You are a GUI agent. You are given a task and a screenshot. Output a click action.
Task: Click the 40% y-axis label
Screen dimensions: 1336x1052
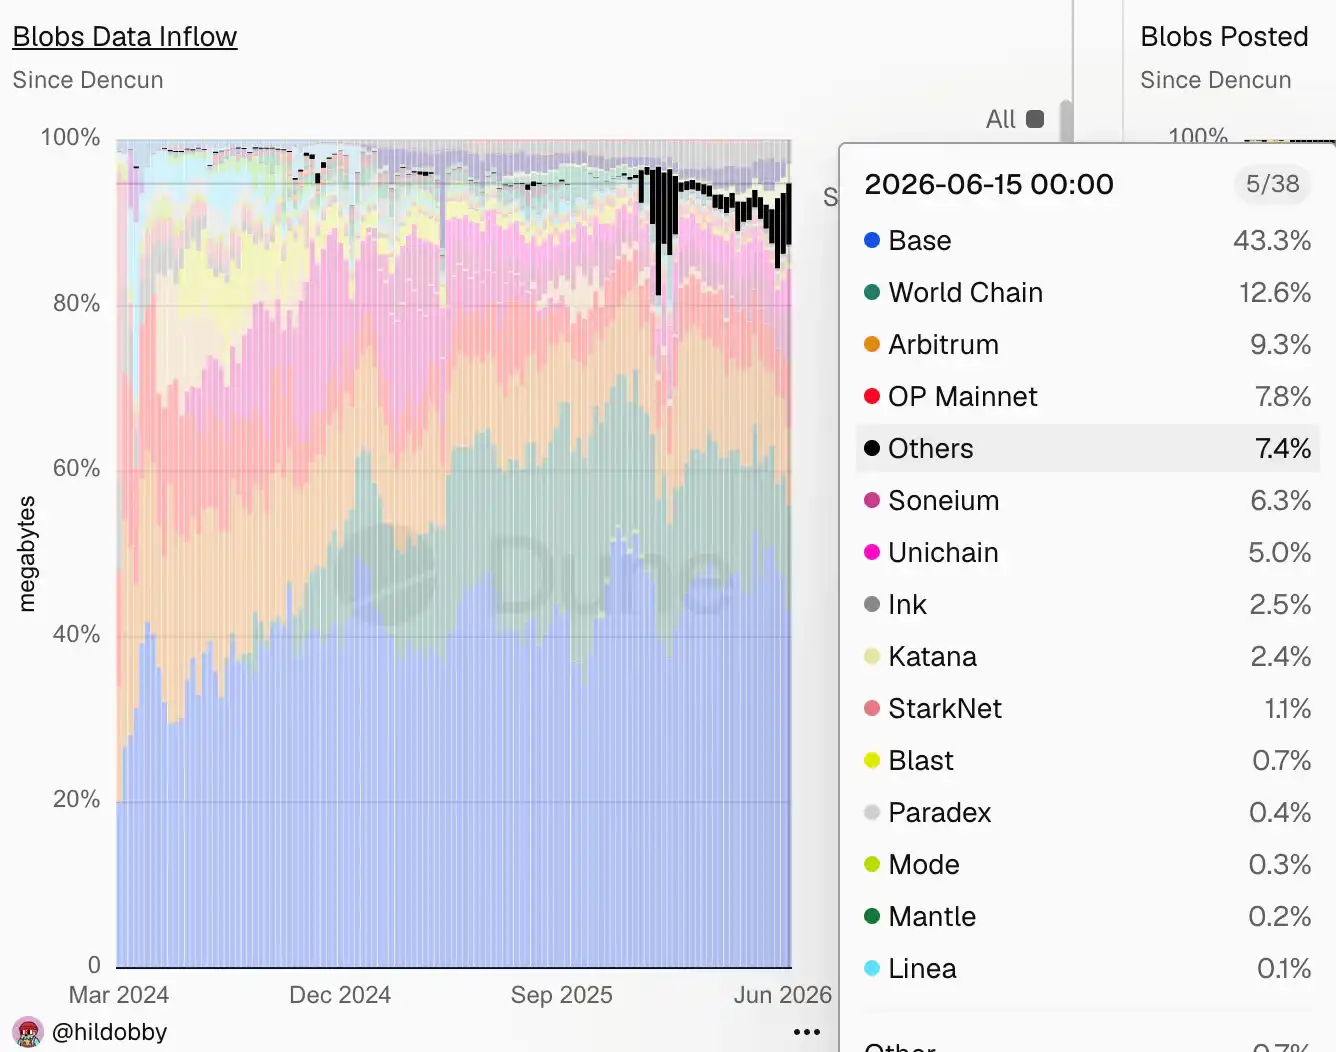[x=77, y=634]
